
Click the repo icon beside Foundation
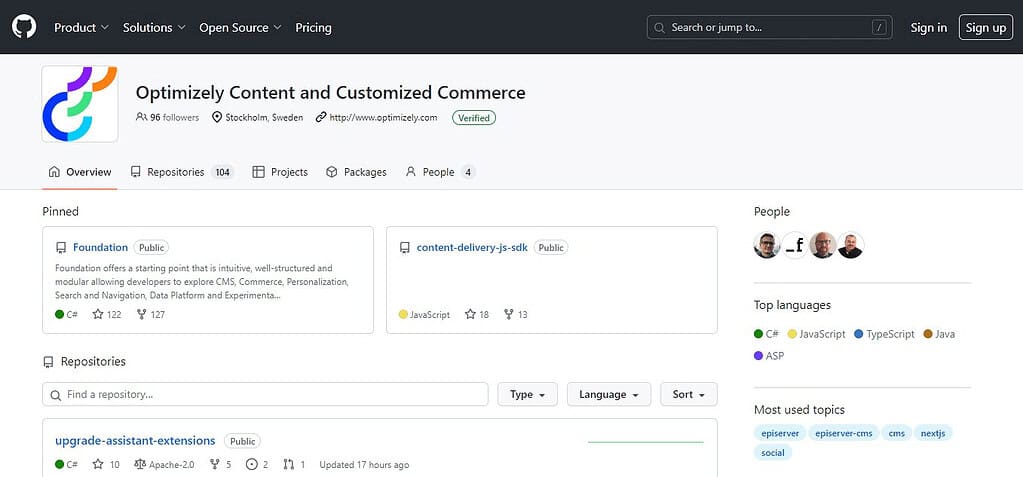coord(61,247)
